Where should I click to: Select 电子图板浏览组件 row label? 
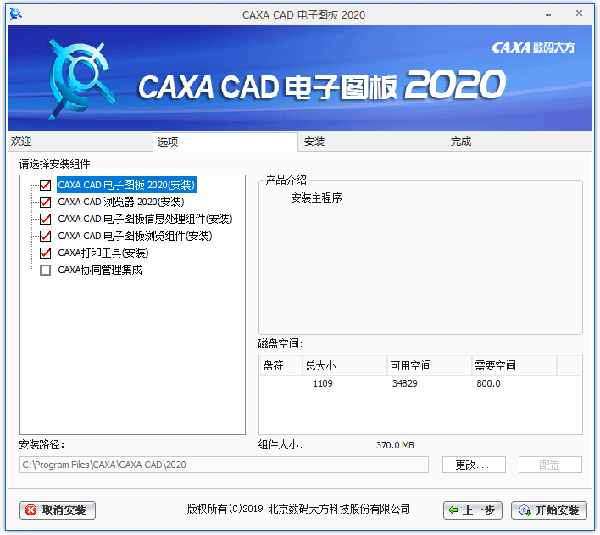(135, 236)
